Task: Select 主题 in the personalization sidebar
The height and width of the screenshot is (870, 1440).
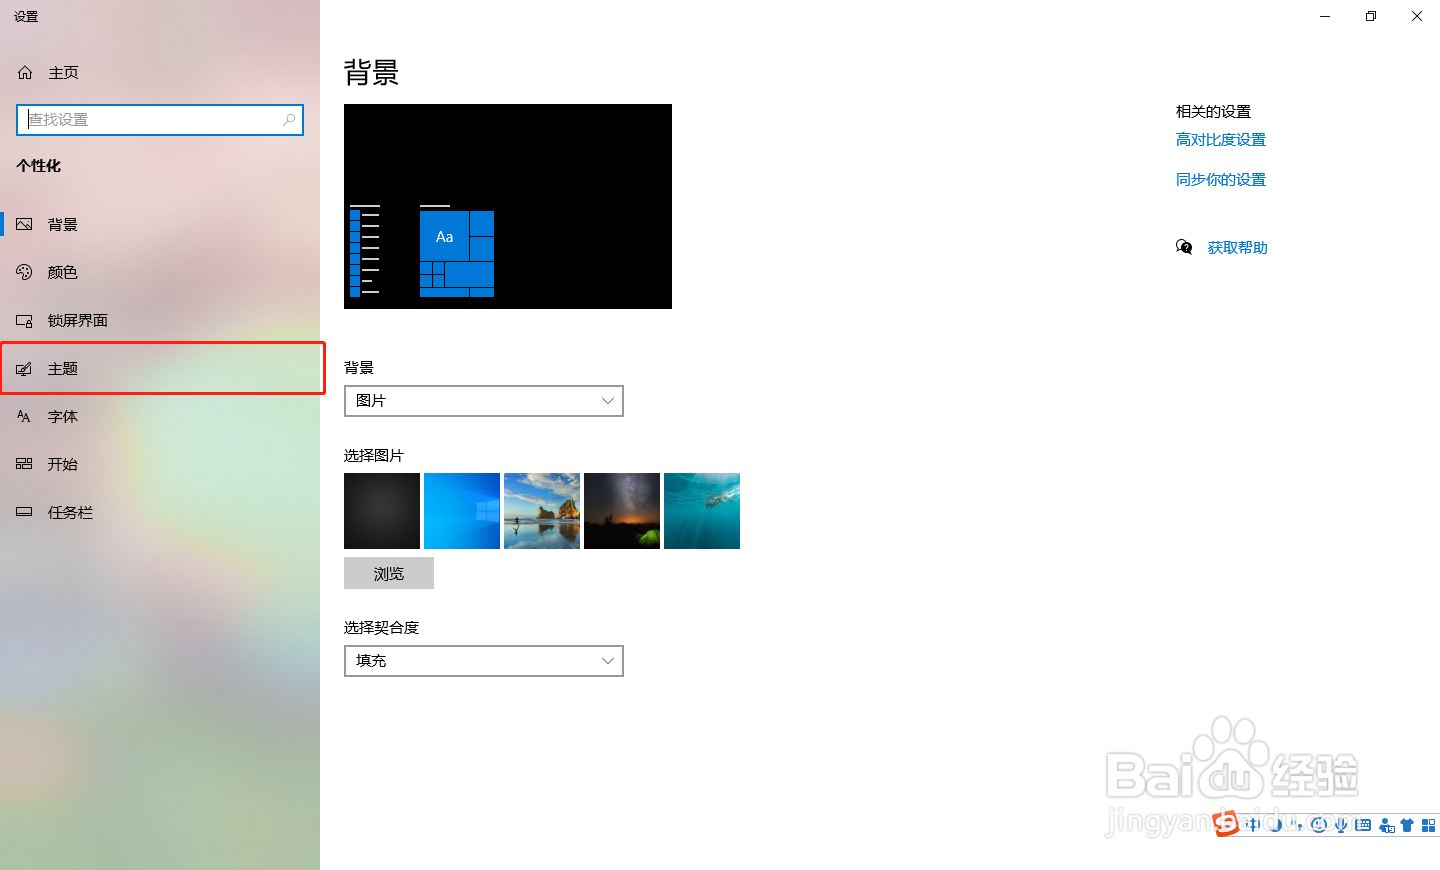Action: (x=62, y=368)
